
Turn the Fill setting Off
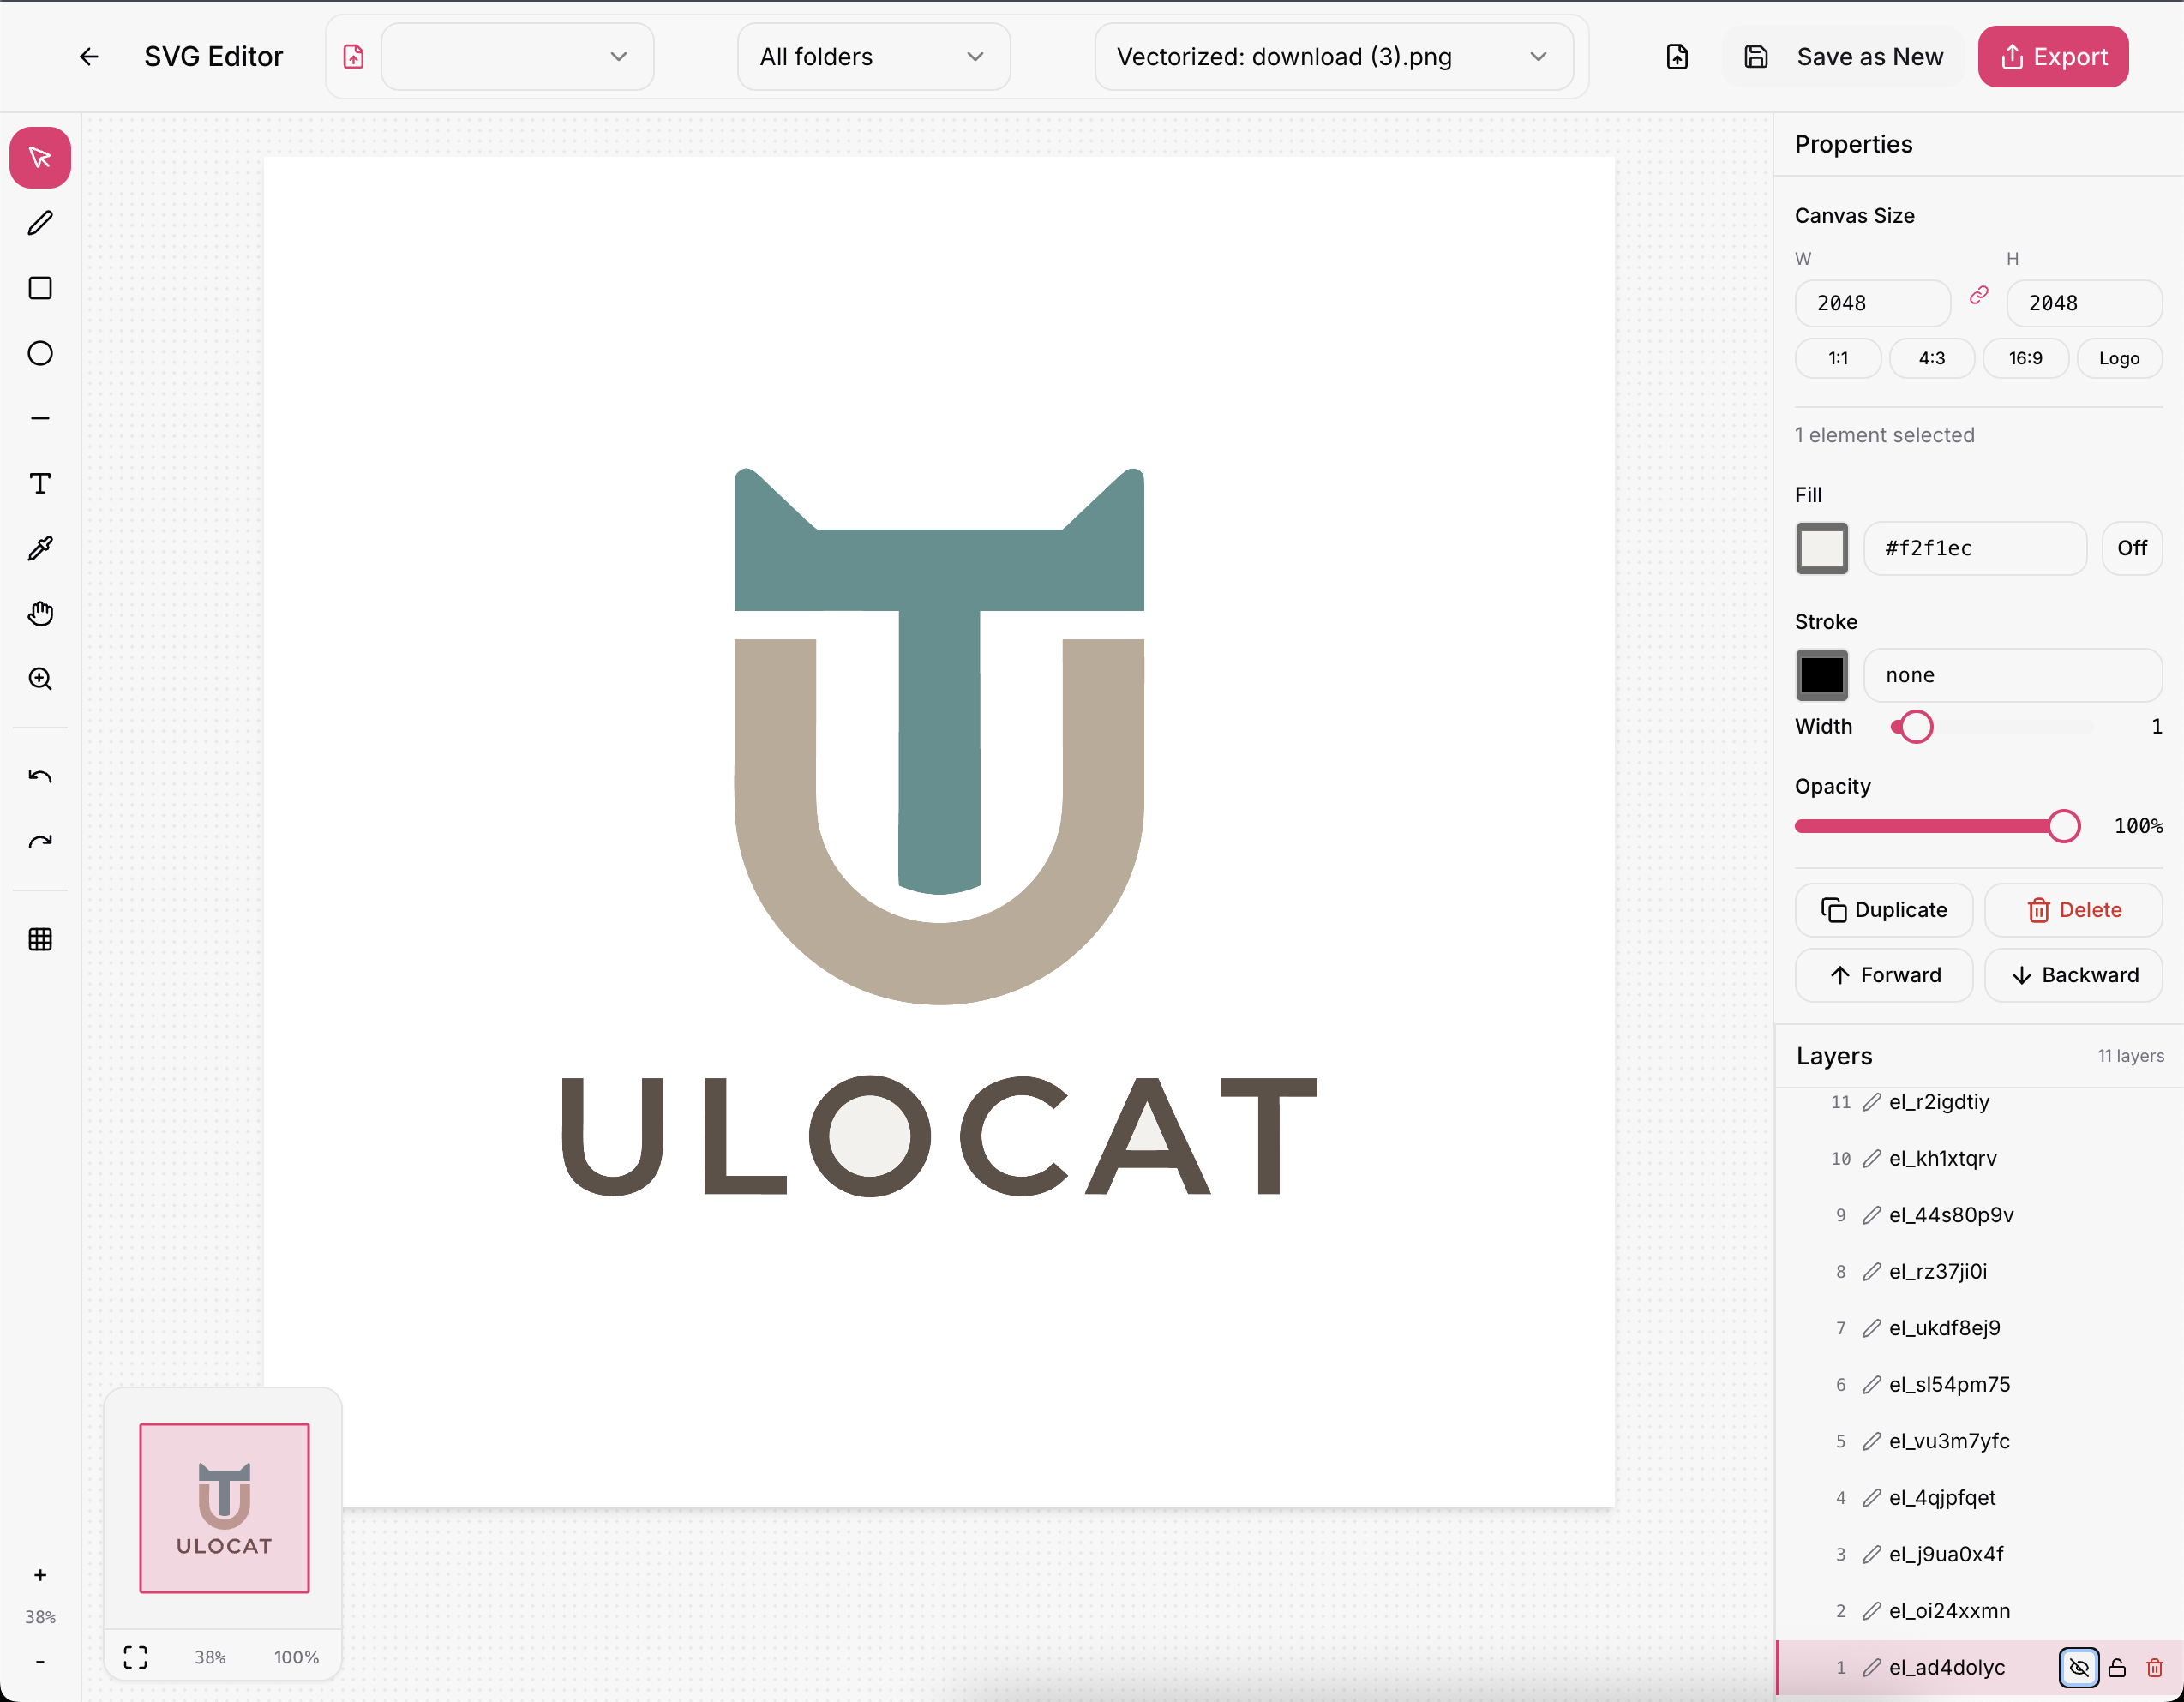2132,548
